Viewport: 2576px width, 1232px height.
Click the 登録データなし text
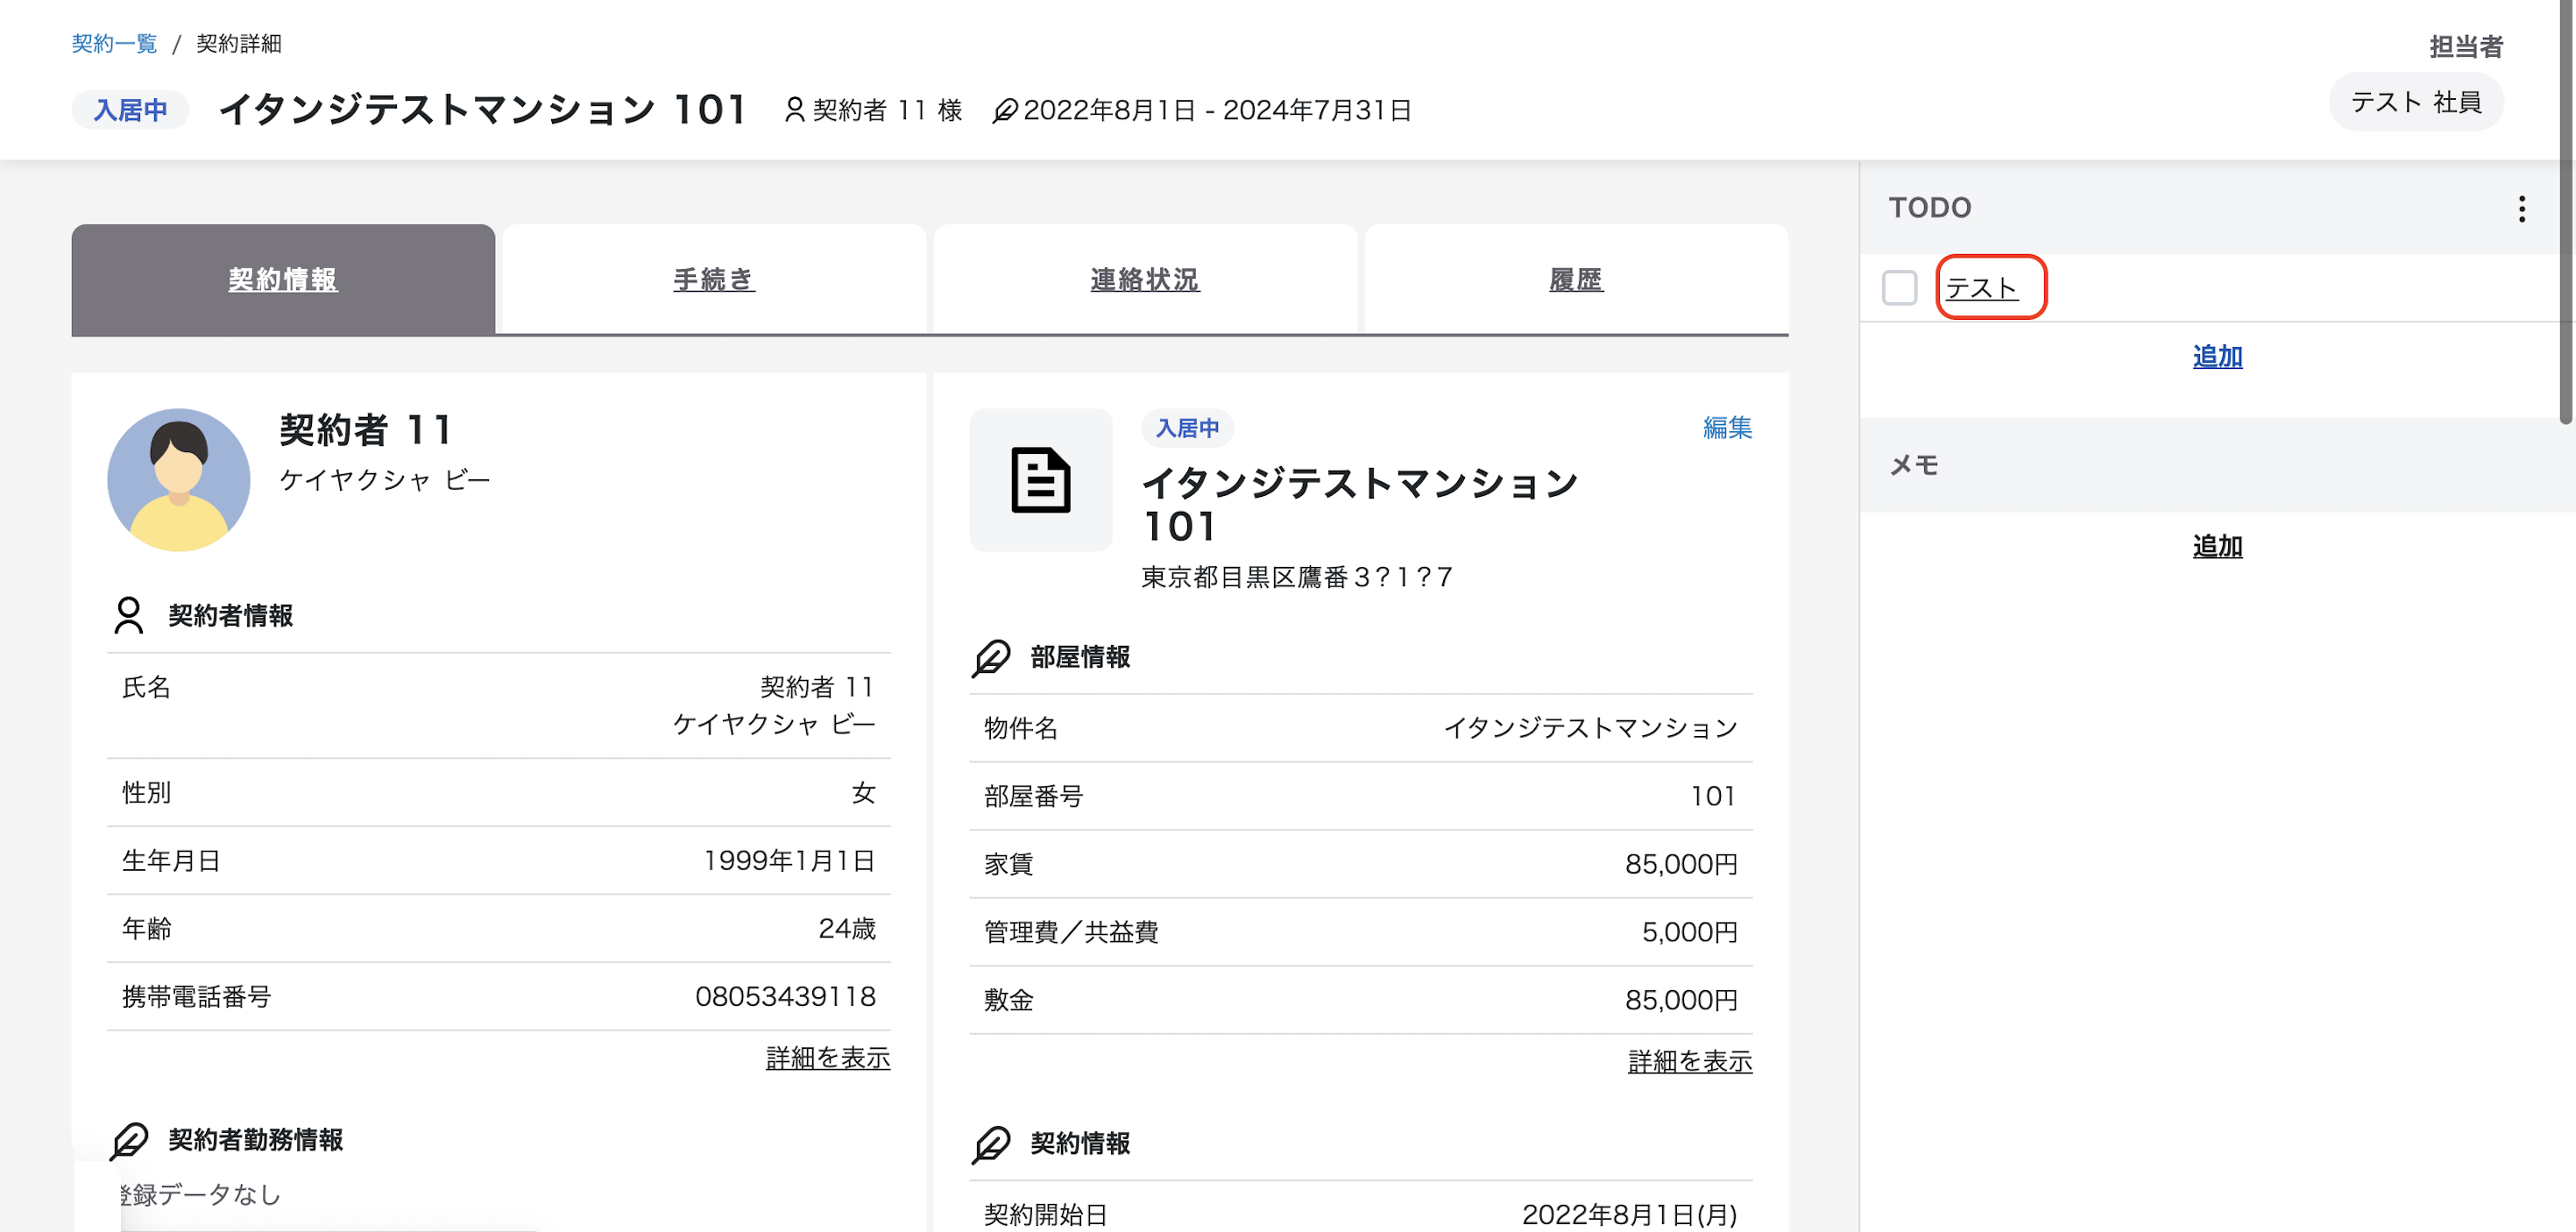pos(200,1194)
